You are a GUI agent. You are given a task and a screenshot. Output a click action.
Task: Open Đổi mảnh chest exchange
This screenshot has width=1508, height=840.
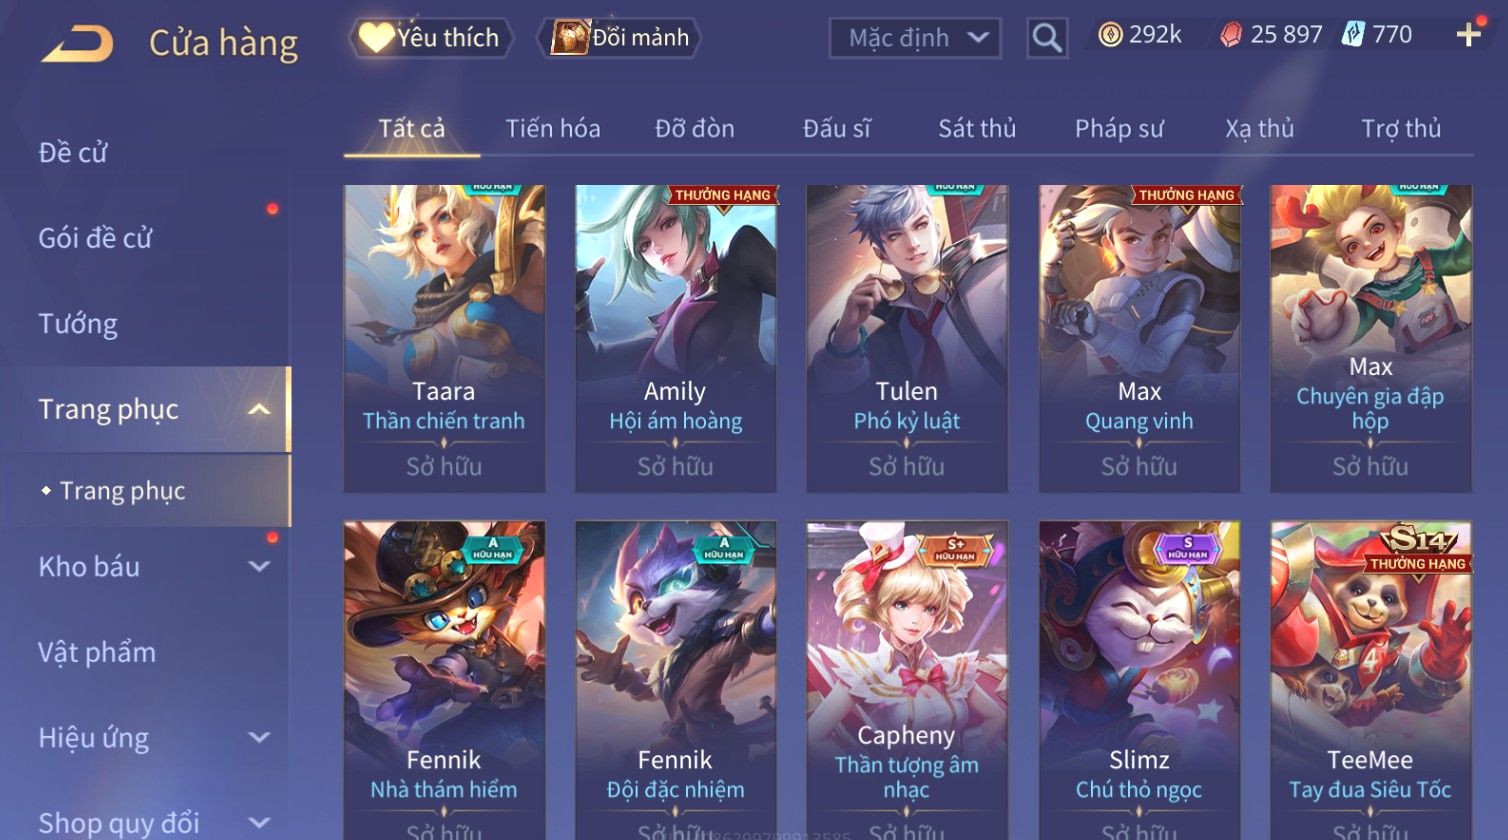(x=619, y=38)
